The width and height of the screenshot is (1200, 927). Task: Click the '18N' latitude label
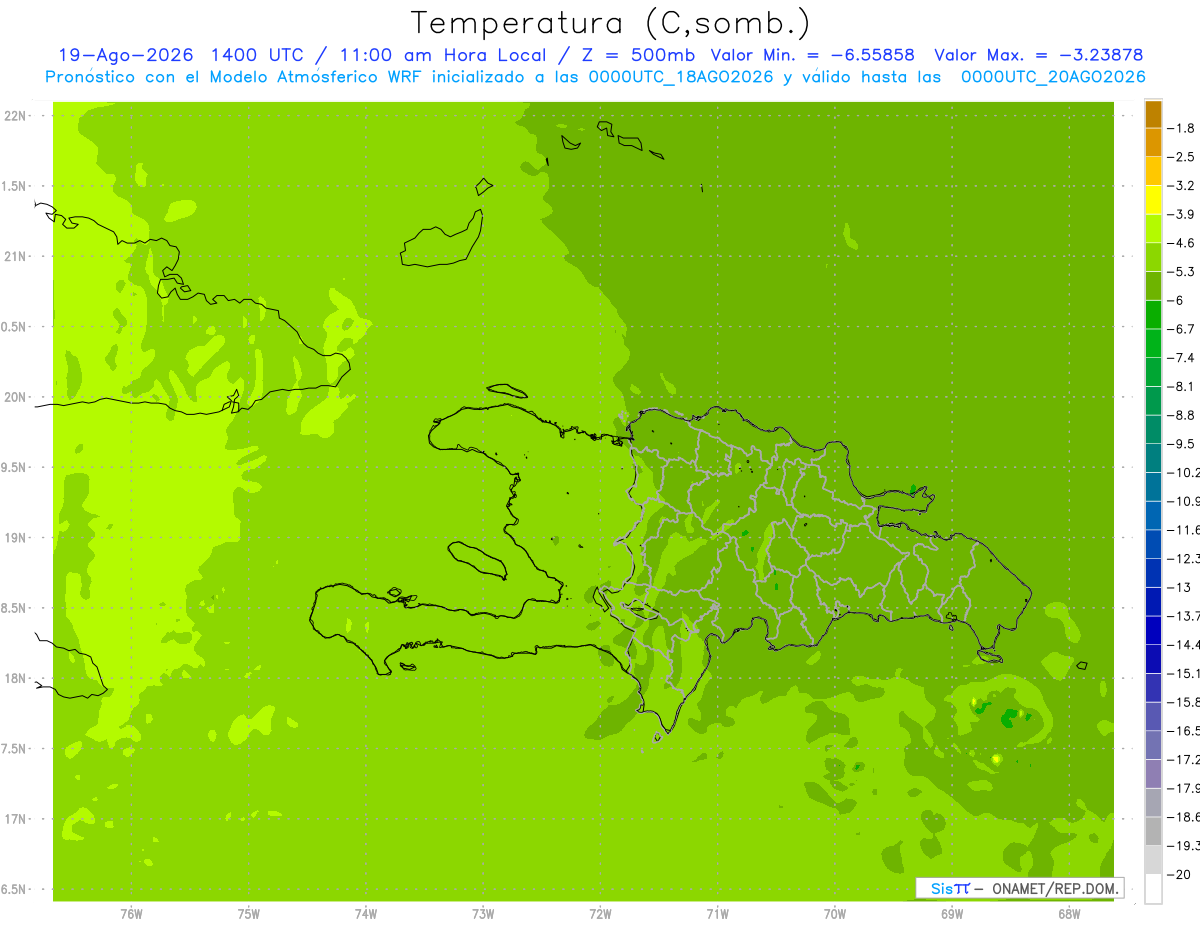(15, 678)
